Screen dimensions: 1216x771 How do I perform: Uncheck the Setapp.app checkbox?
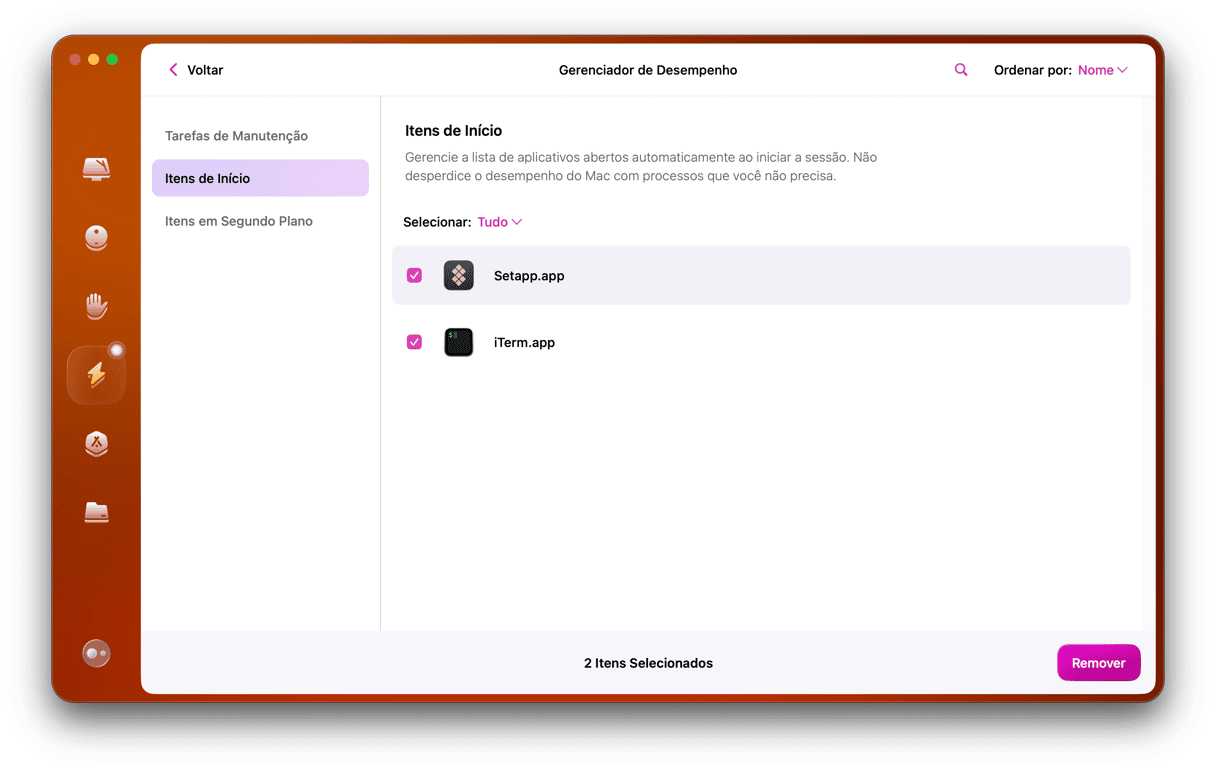[414, 275]
